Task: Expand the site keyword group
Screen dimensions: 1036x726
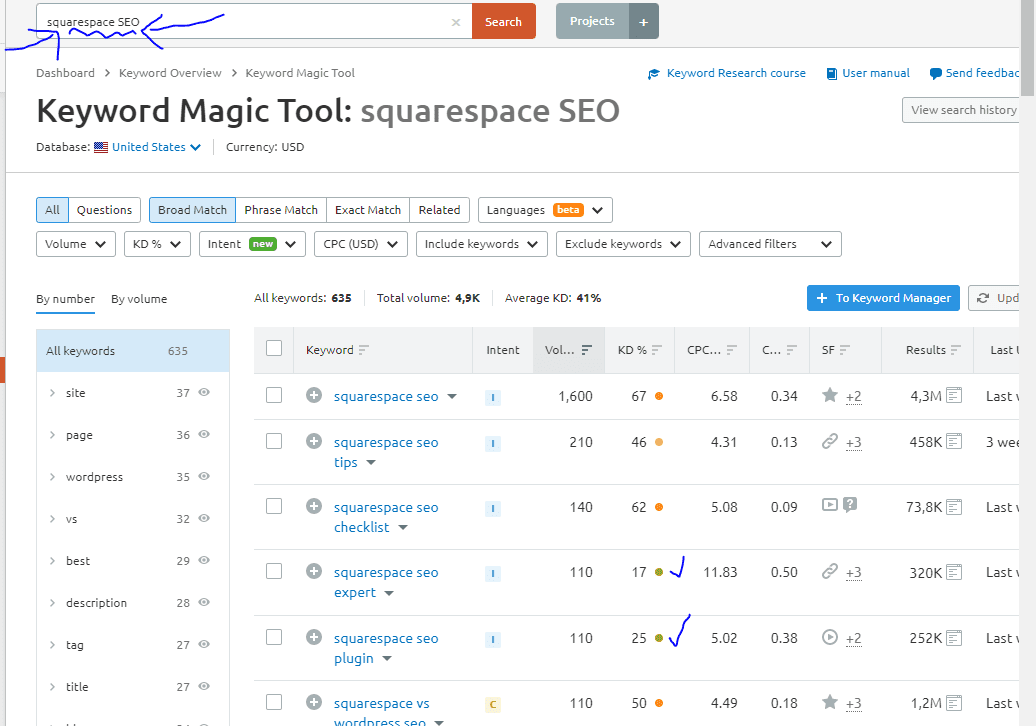Action: click(52, 392)
